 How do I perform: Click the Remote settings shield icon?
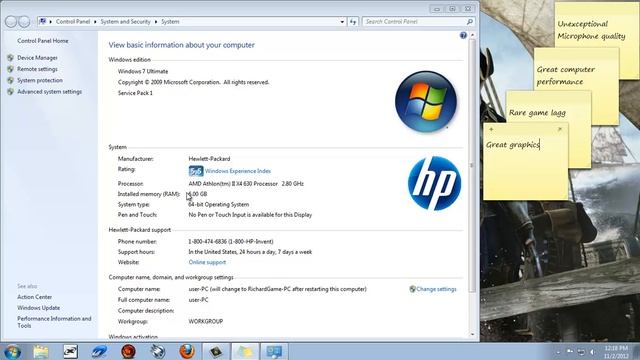click(x=11, y=69)
